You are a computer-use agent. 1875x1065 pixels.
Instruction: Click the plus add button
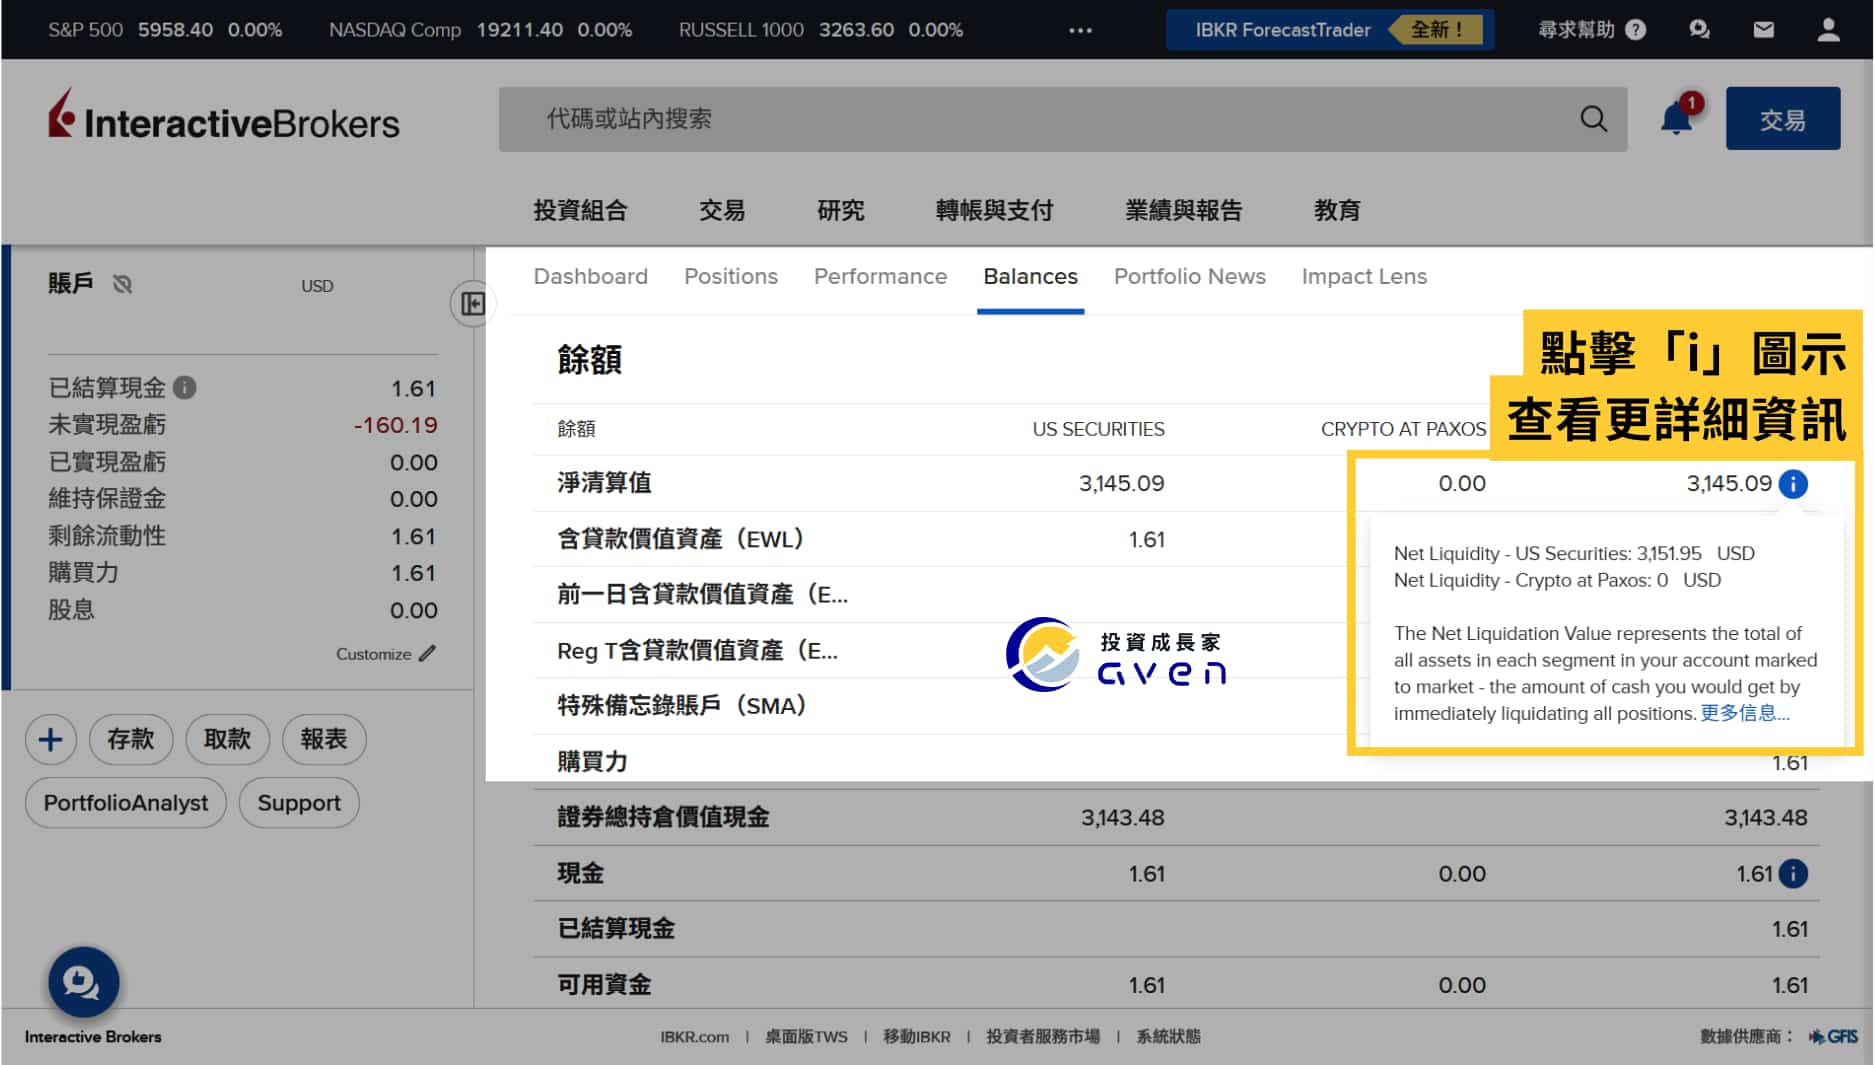point(50,739)
